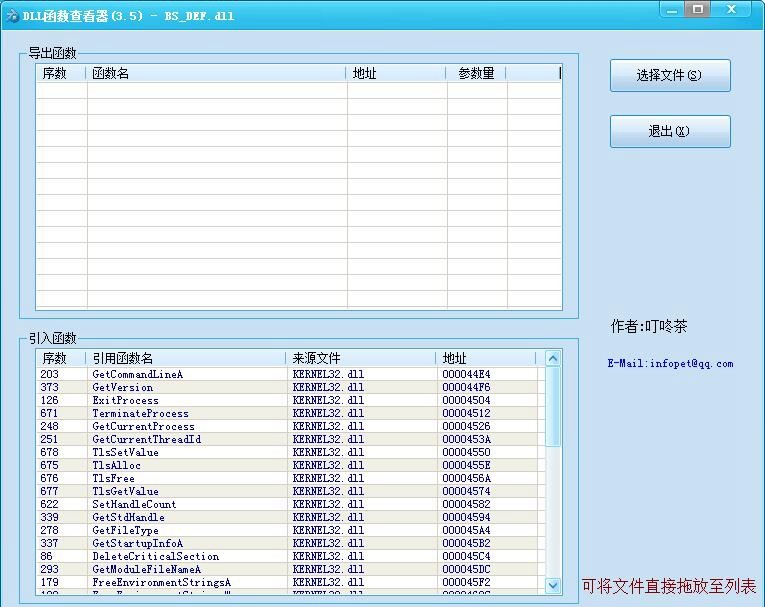Select the GetCommandLineA row
This screenshot has height=607, width=765.
pos(291,374)
